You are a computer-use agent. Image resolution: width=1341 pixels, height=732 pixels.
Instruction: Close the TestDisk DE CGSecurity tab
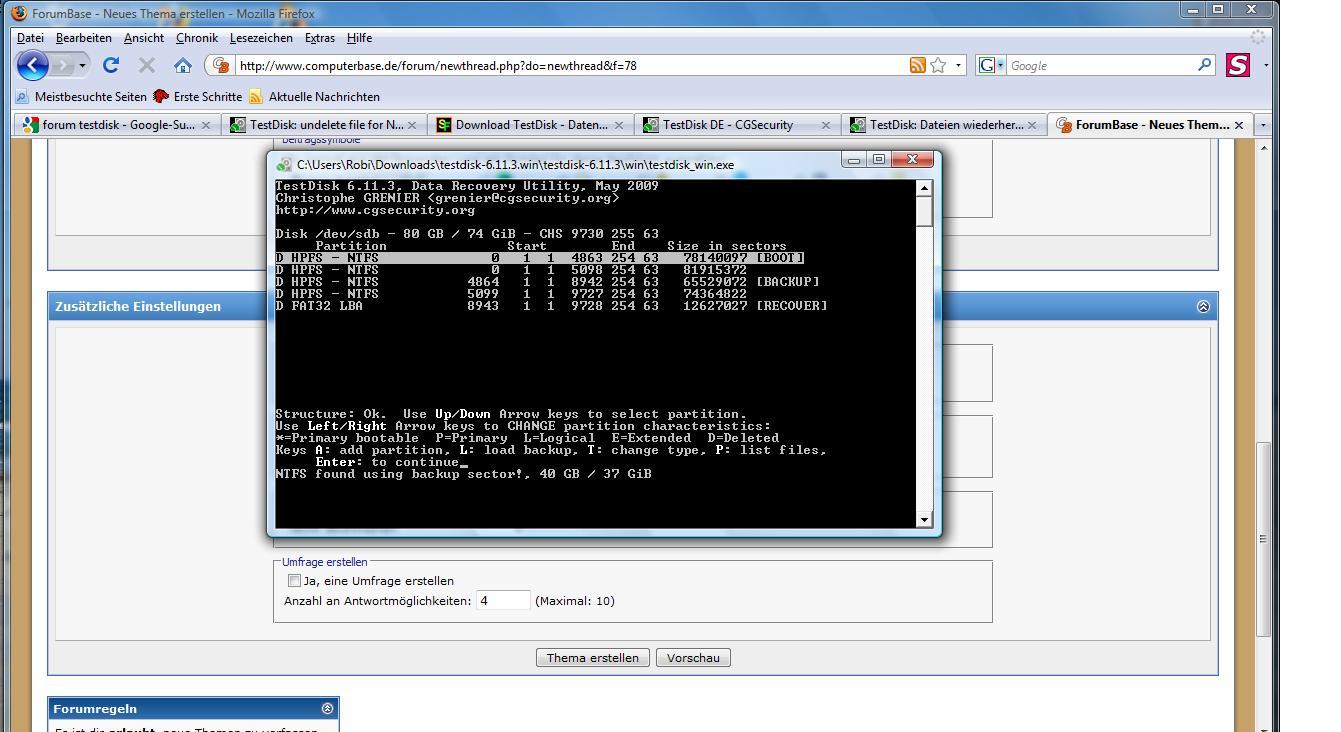[826, 125]
